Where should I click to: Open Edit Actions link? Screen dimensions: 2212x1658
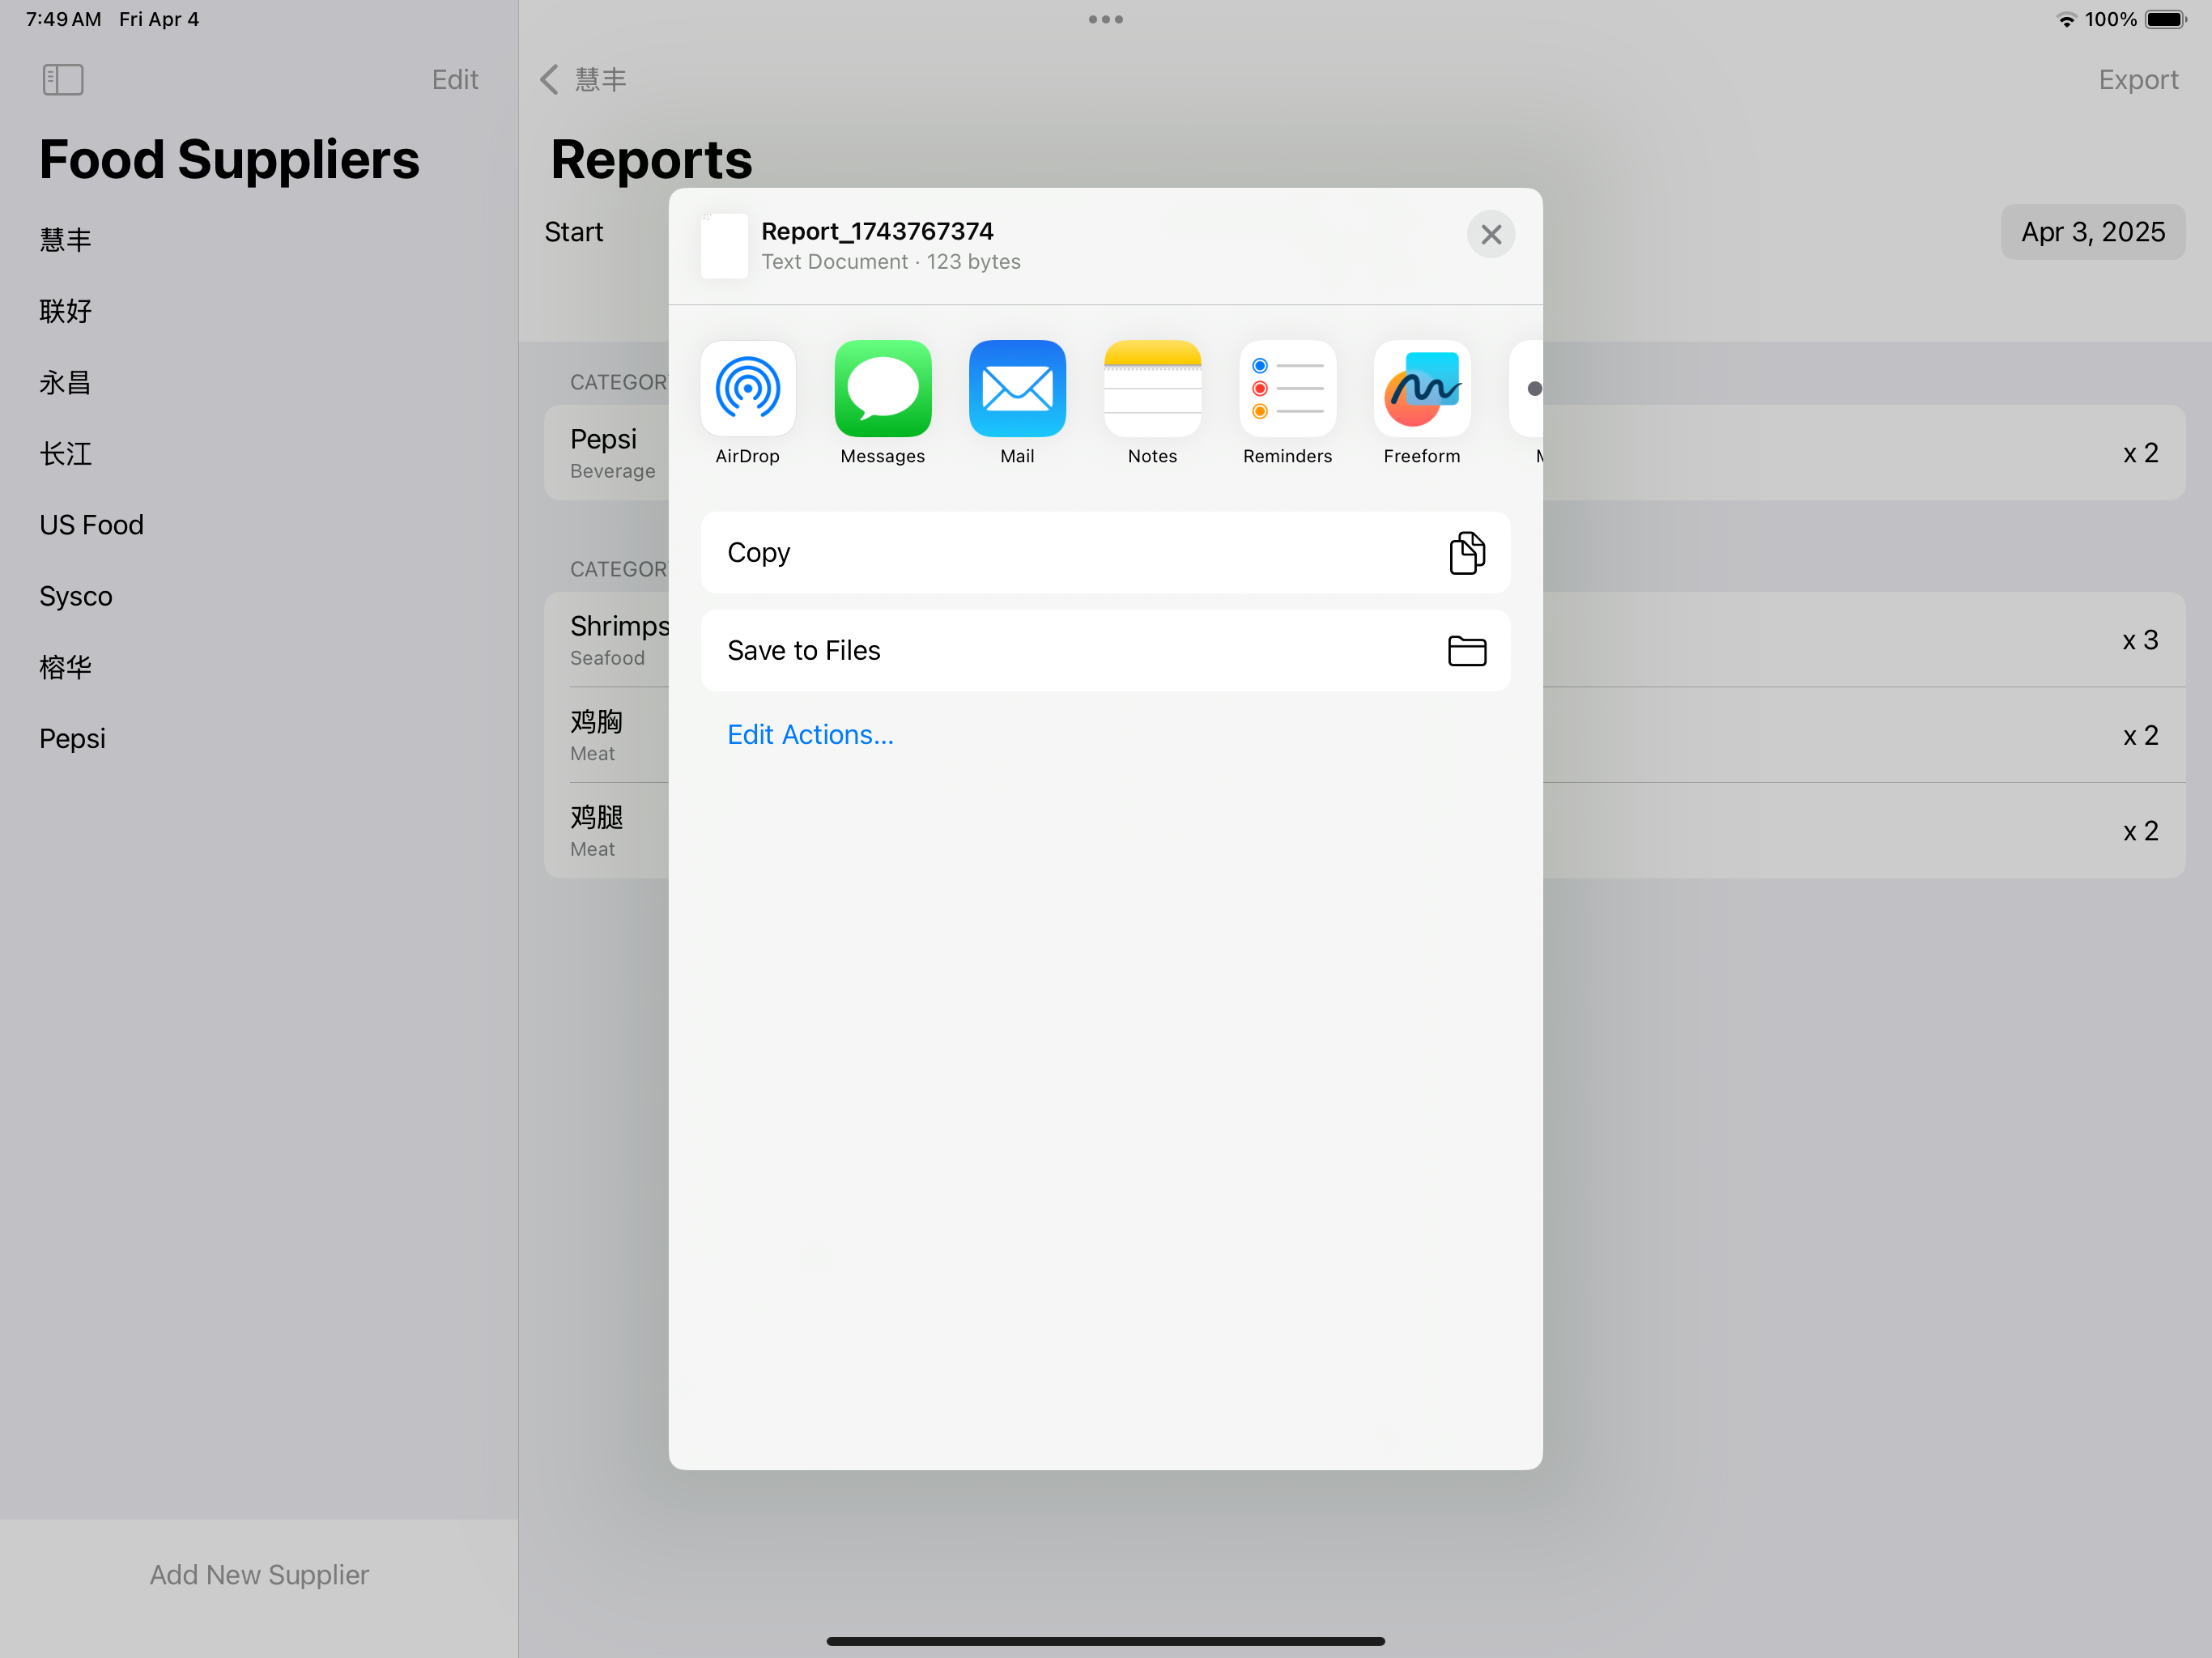(x=810, y=735)
